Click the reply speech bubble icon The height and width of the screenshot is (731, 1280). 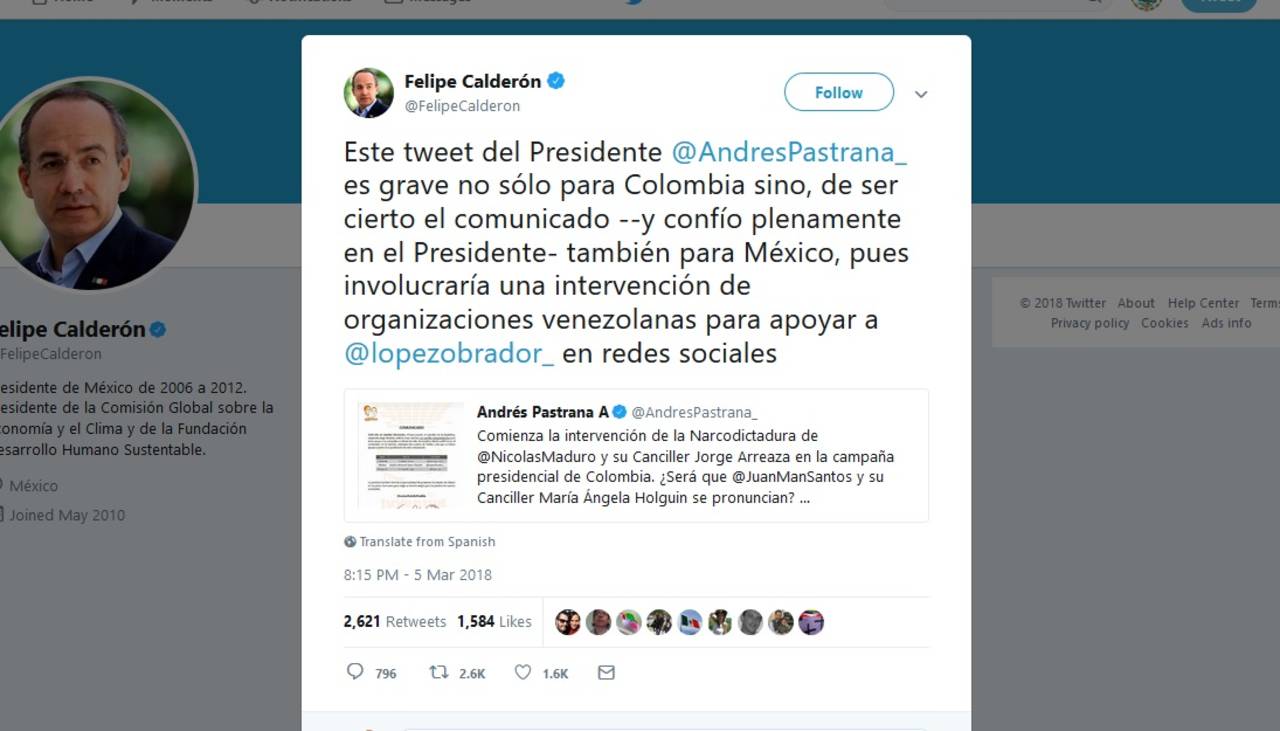pos(354,672)
